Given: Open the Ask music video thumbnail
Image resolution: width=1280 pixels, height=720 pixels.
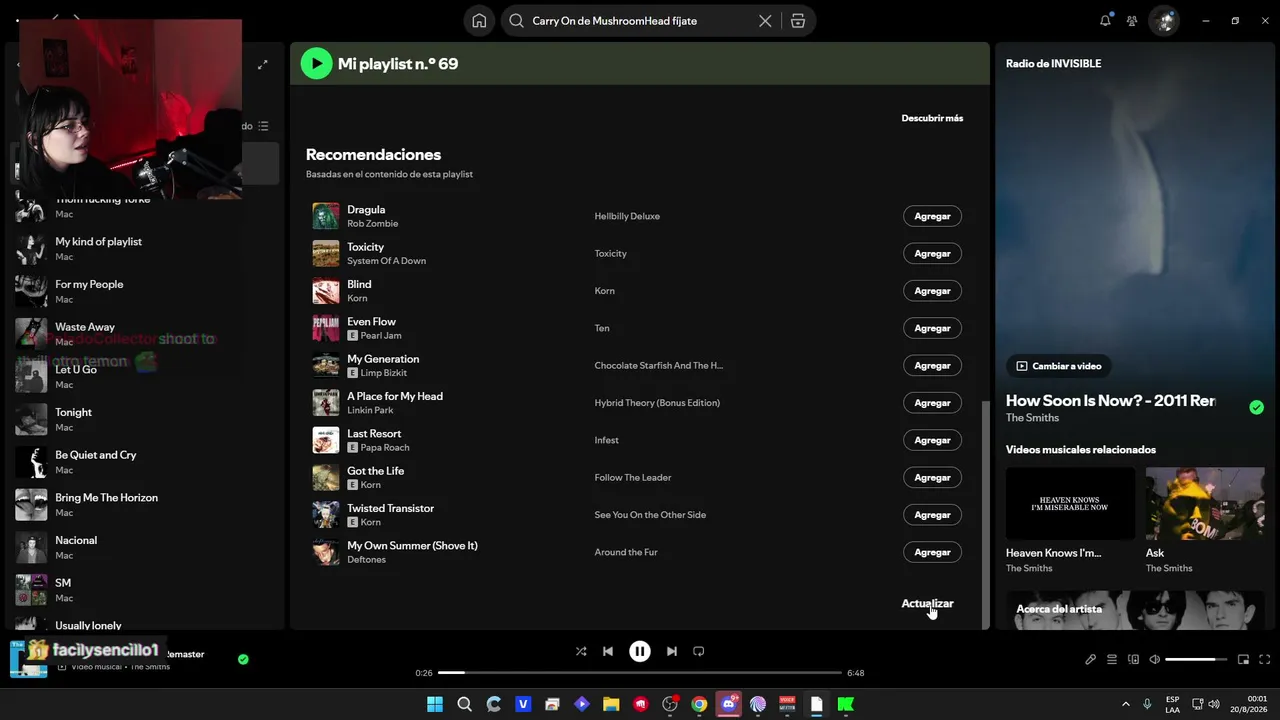Looking at the screenshot, I should [x=1205, y=504].
